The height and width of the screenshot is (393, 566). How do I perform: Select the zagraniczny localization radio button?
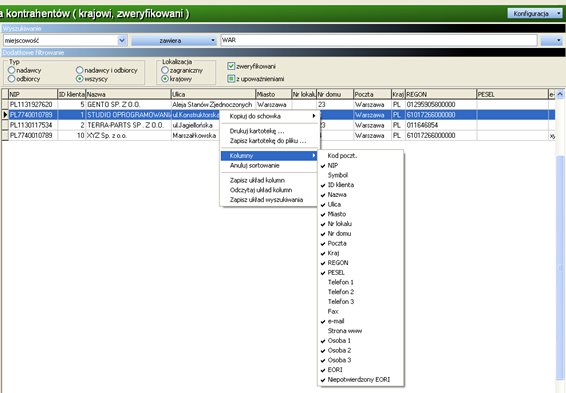pos(165,70)
